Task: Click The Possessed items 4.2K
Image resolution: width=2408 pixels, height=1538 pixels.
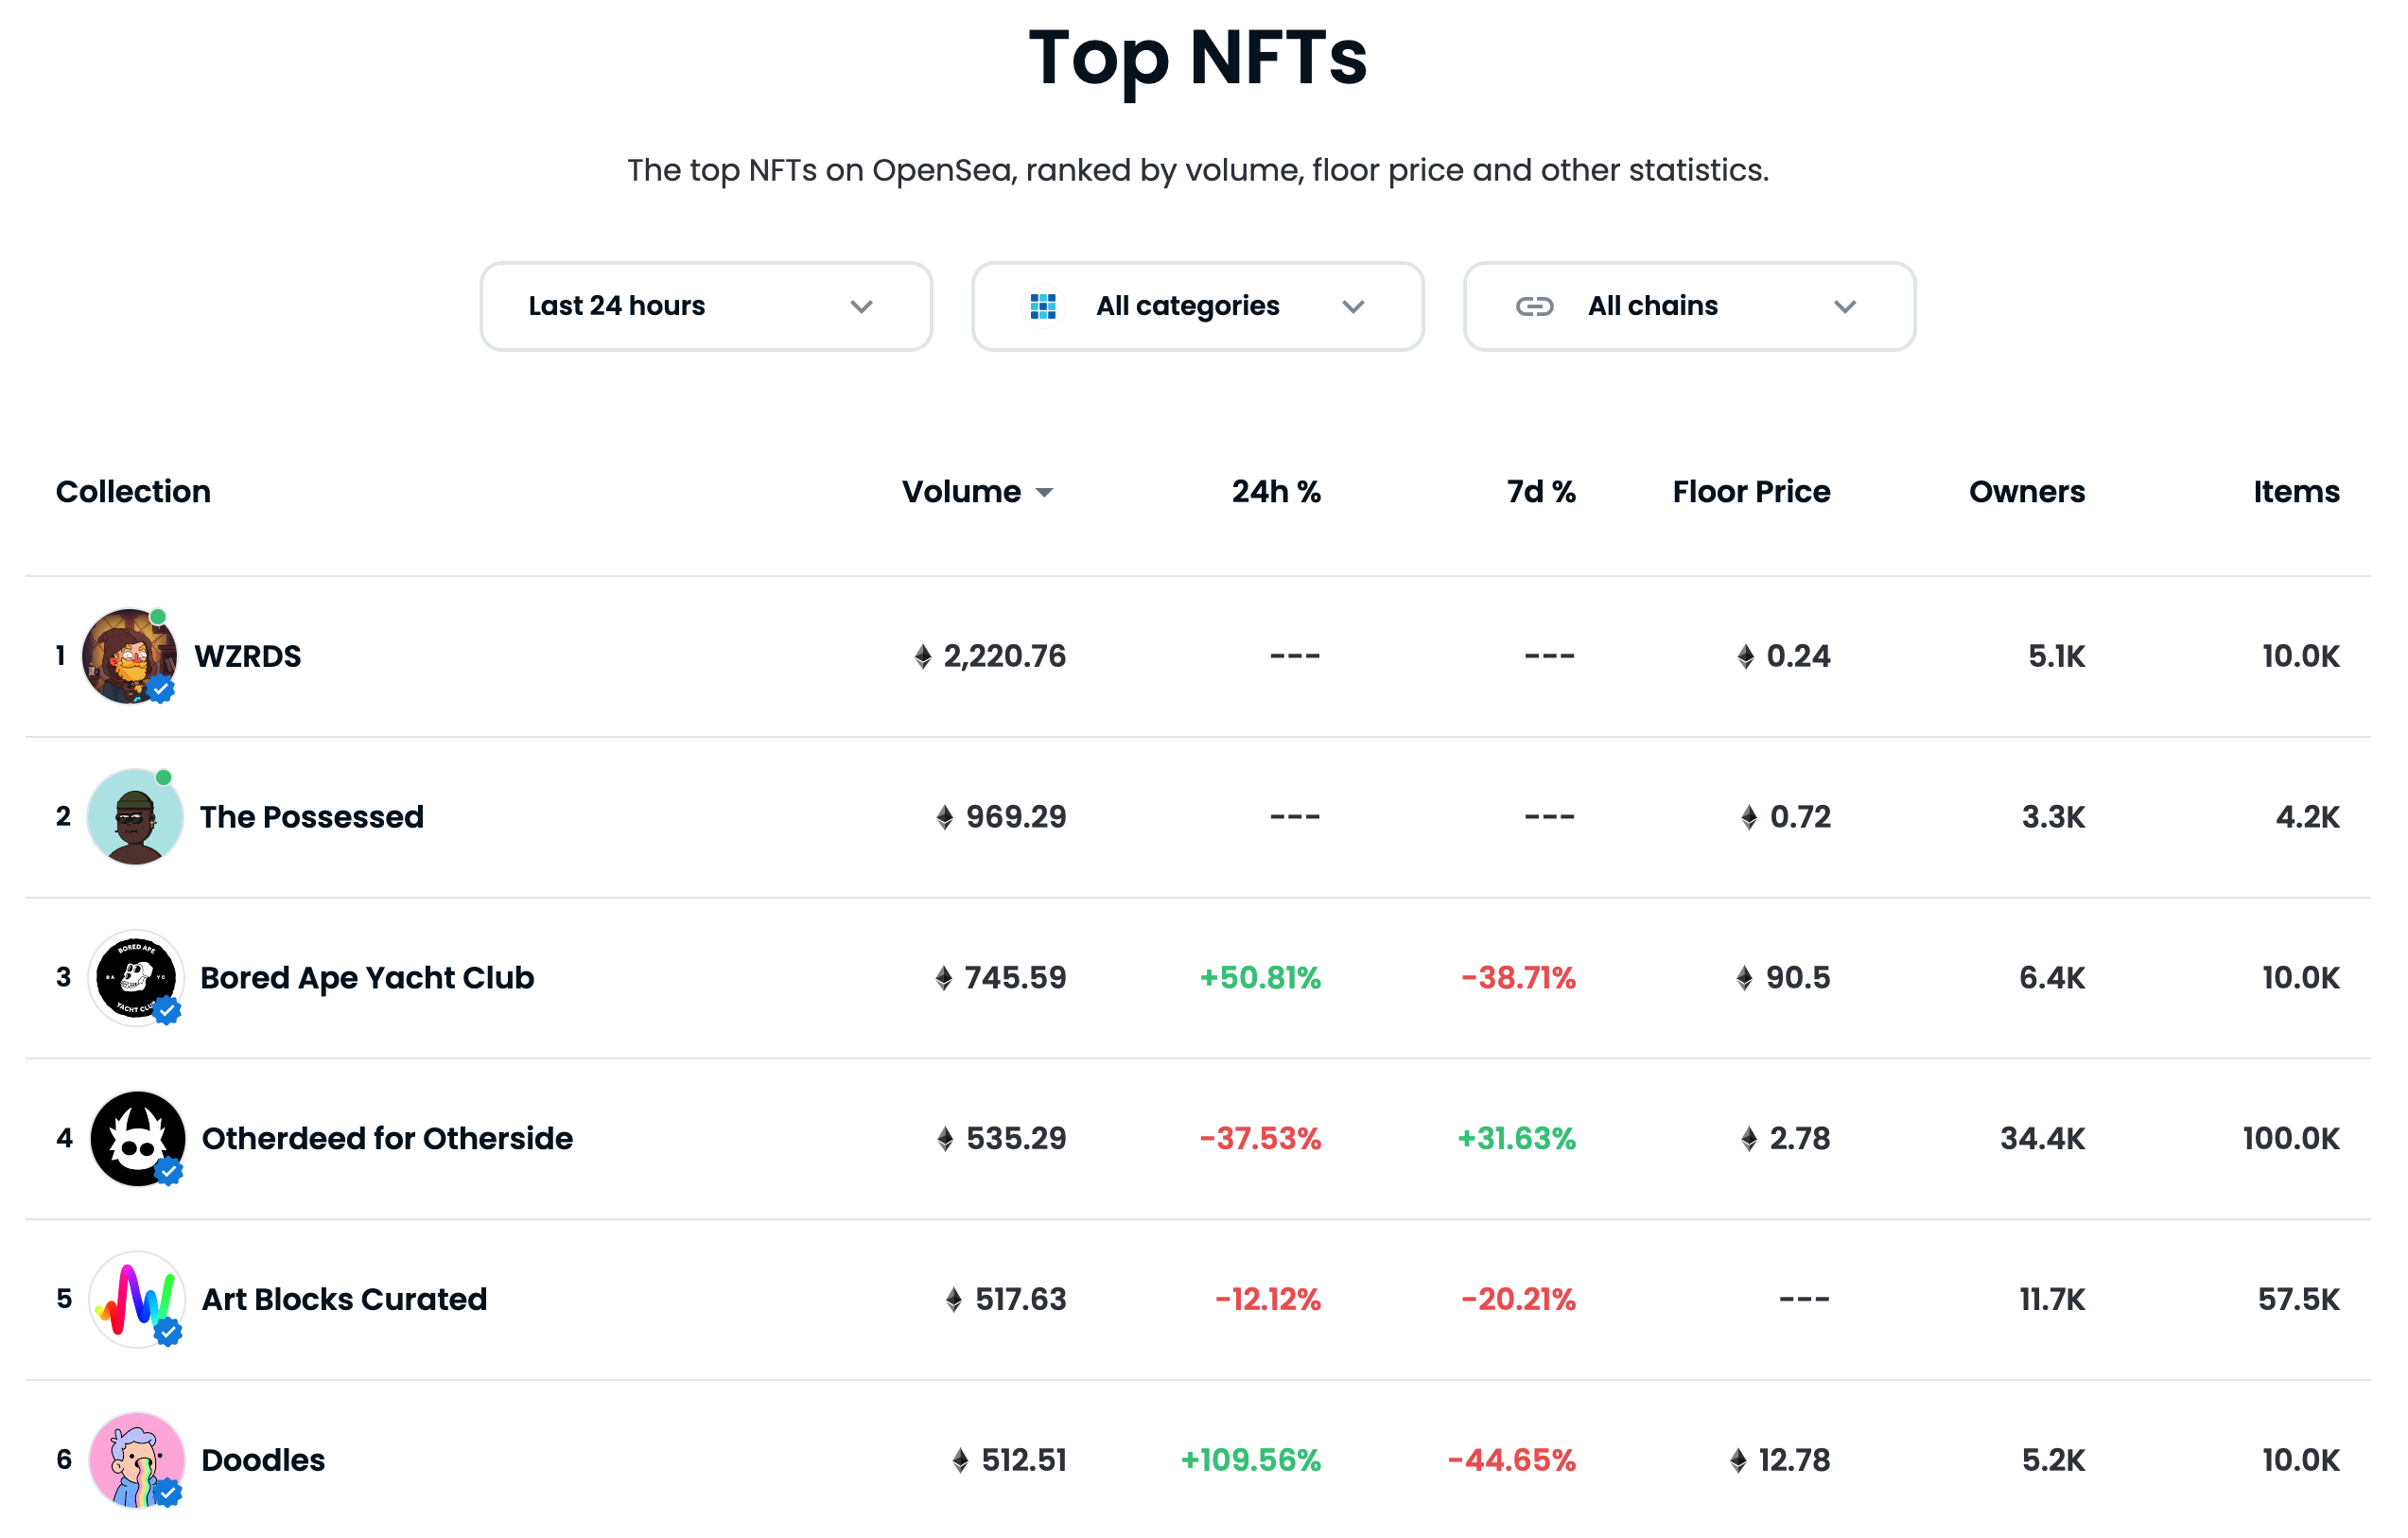Action: pos(2308,818)
